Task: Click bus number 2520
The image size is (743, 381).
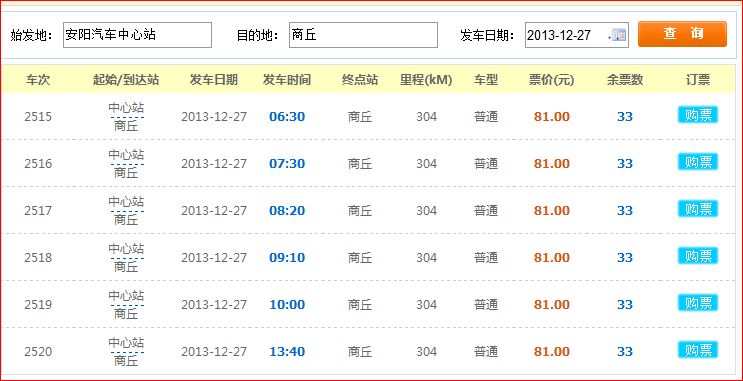Action: coord(38,352)
